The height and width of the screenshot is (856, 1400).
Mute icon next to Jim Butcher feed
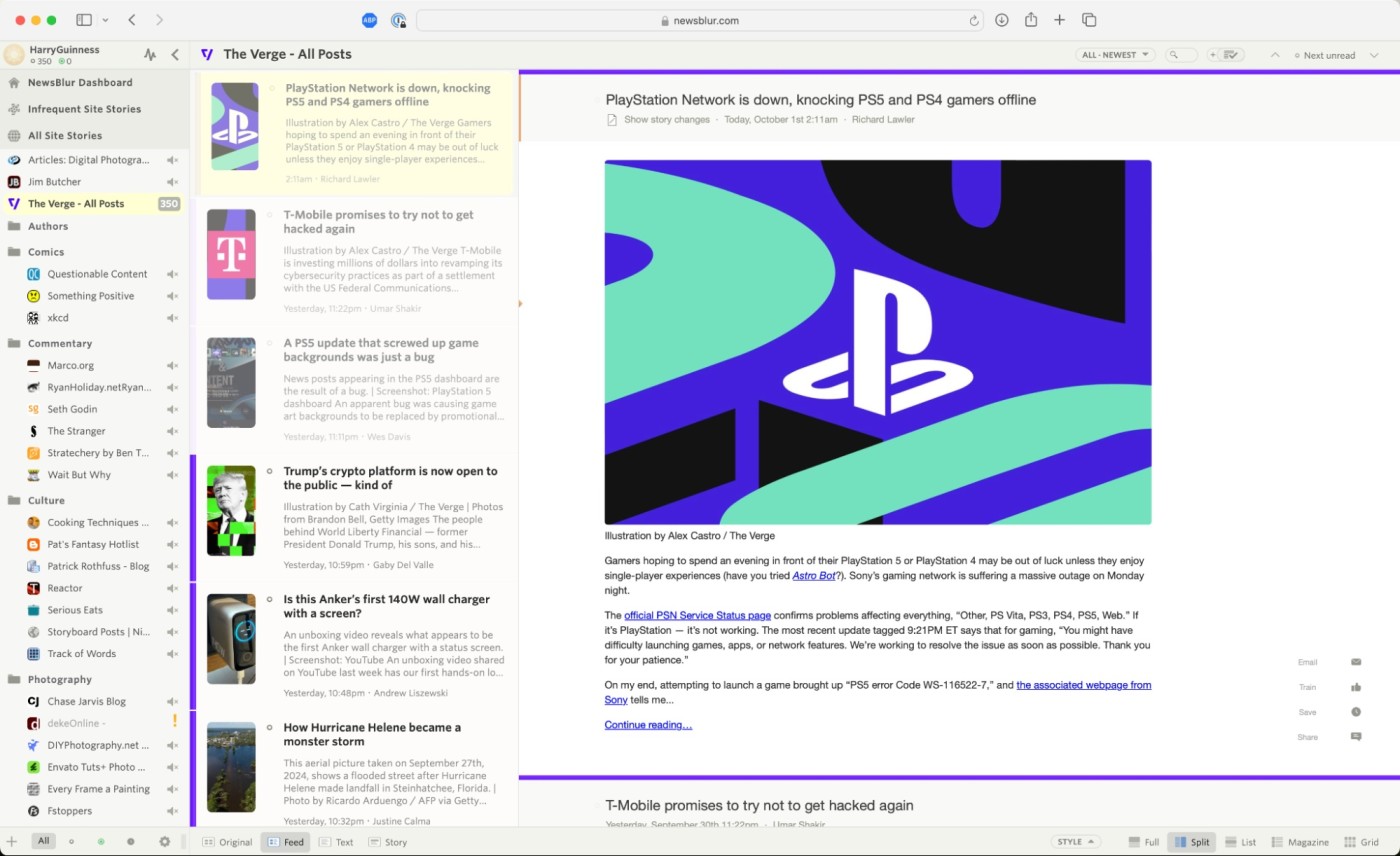coord(172,182)
